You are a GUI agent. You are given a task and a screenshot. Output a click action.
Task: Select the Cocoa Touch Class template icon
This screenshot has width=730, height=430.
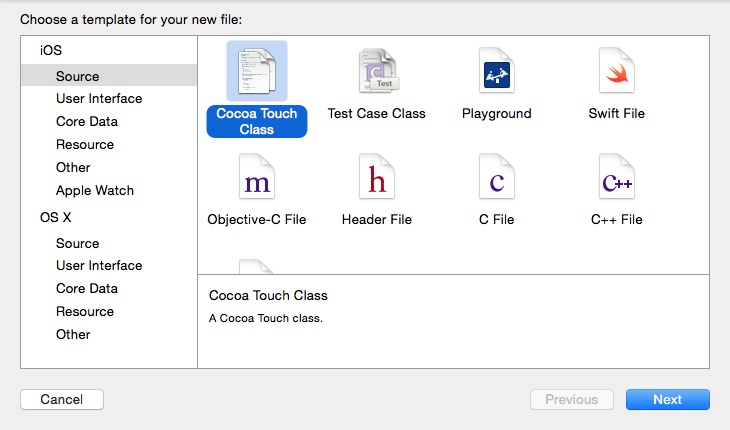coord(257,71)
